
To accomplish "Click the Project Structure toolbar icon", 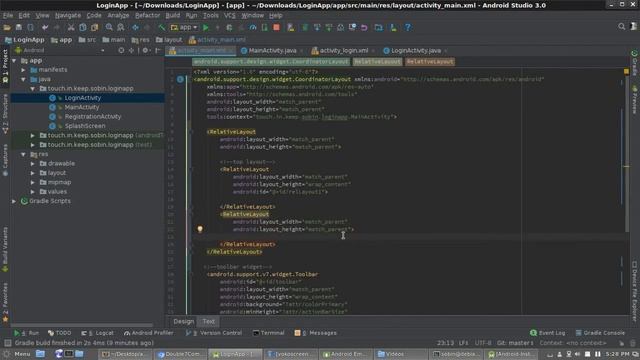I will pos(379,27).
